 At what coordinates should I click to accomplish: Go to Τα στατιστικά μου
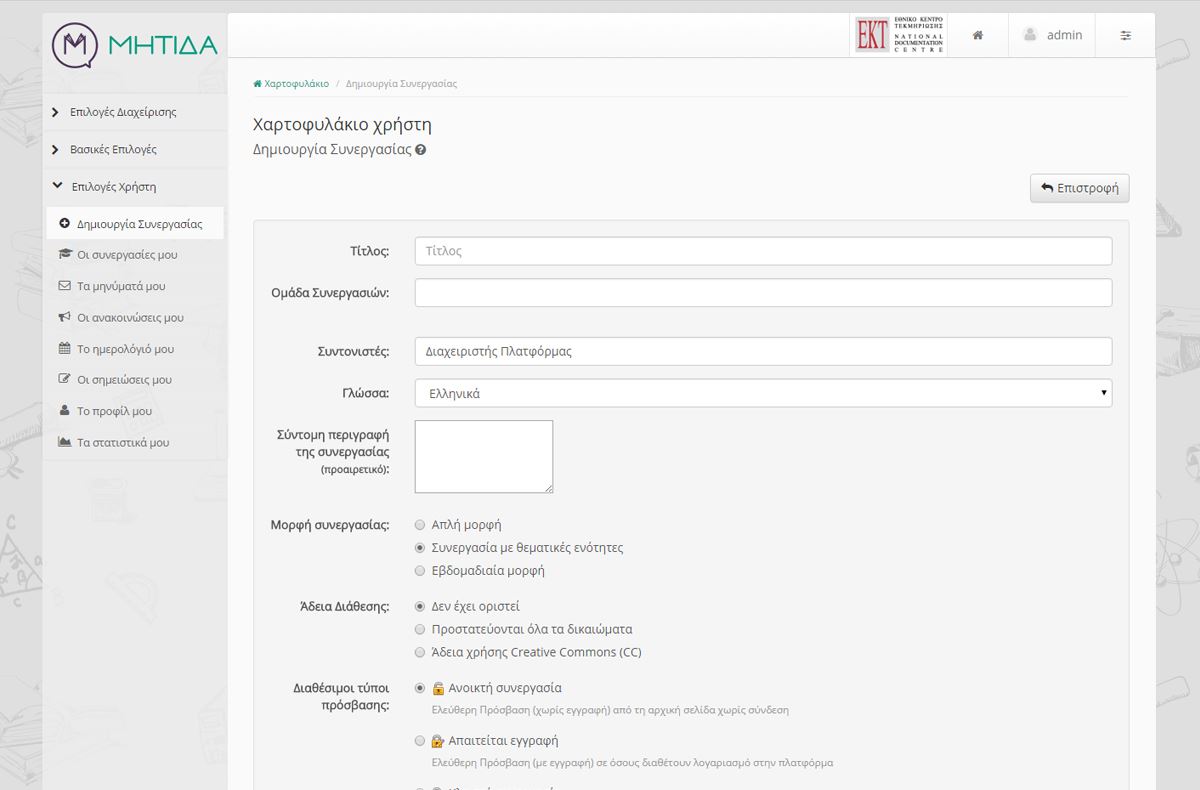[123, 442]
